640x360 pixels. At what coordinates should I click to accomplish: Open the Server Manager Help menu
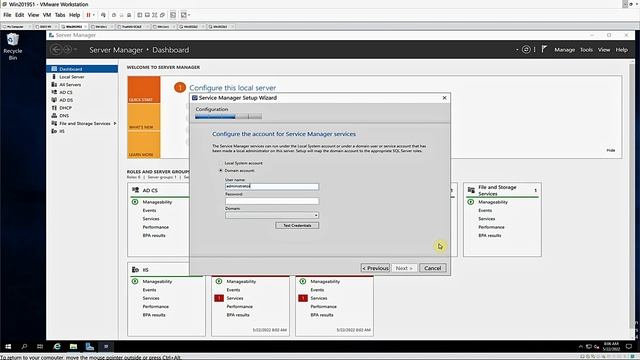pyautogui.click(x=622, y=50)
